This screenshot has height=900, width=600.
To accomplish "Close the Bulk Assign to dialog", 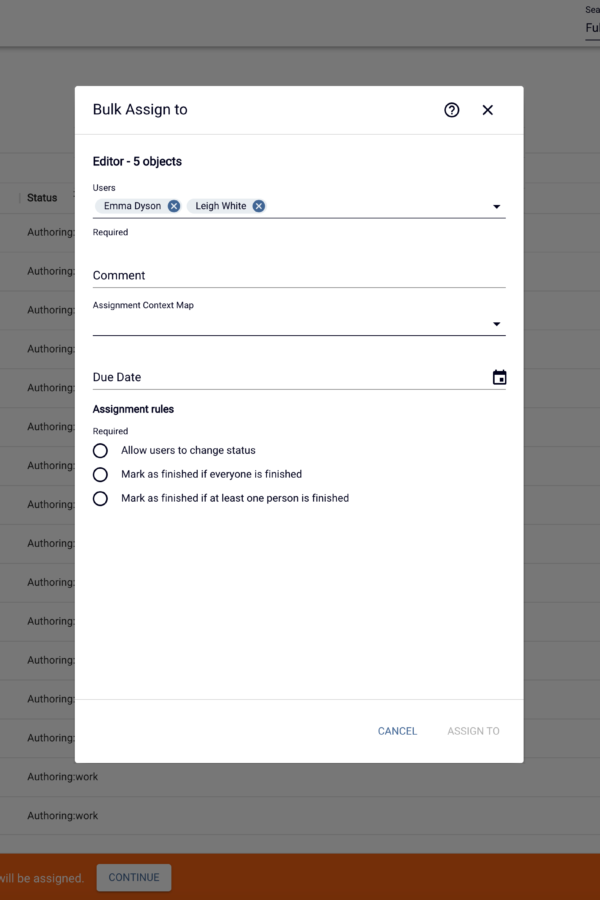I will [x=487, y=110].
